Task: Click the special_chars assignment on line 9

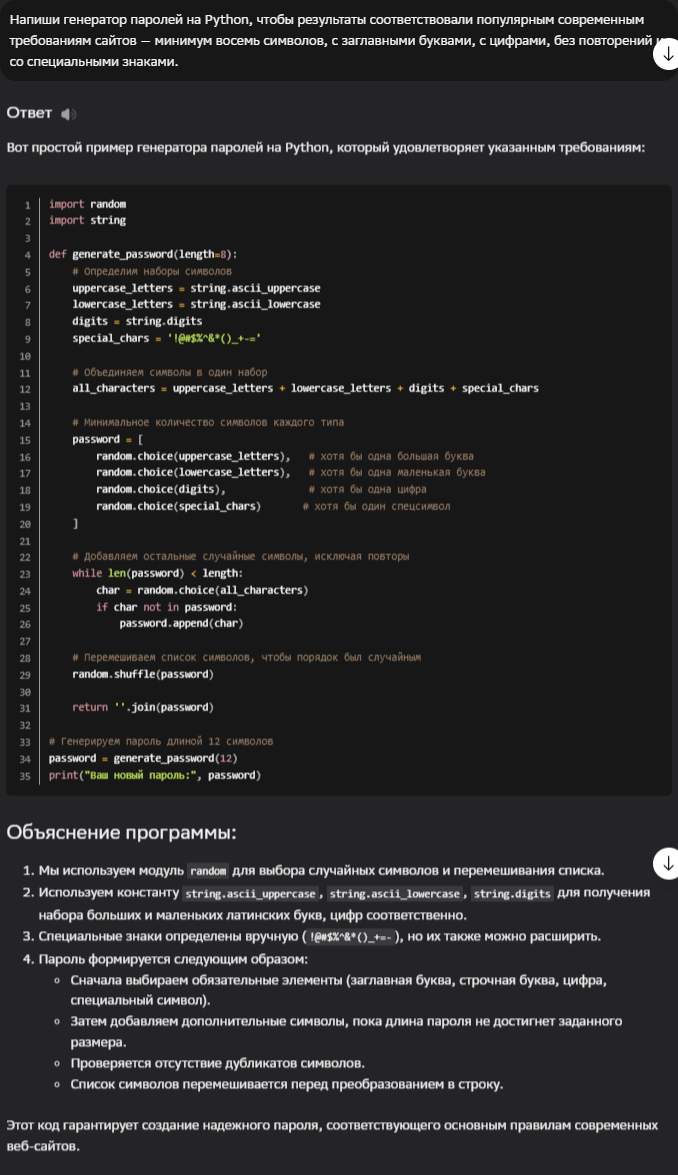Action: coord(167,338)
